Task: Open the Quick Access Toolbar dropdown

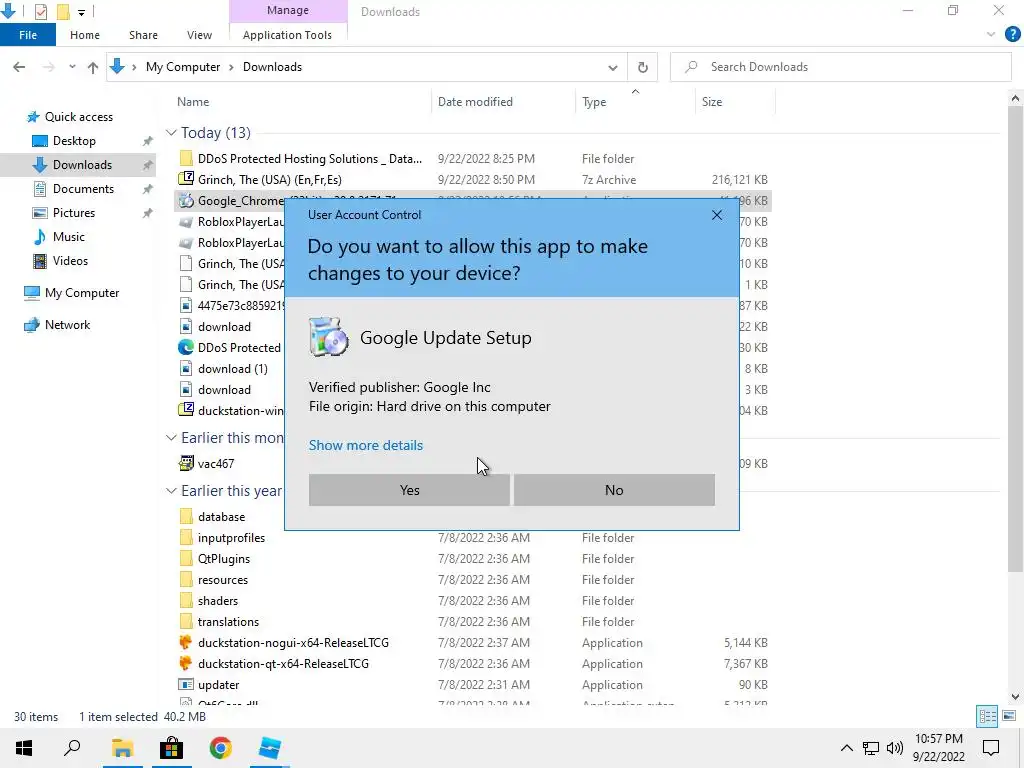Action: click(81, 12)
